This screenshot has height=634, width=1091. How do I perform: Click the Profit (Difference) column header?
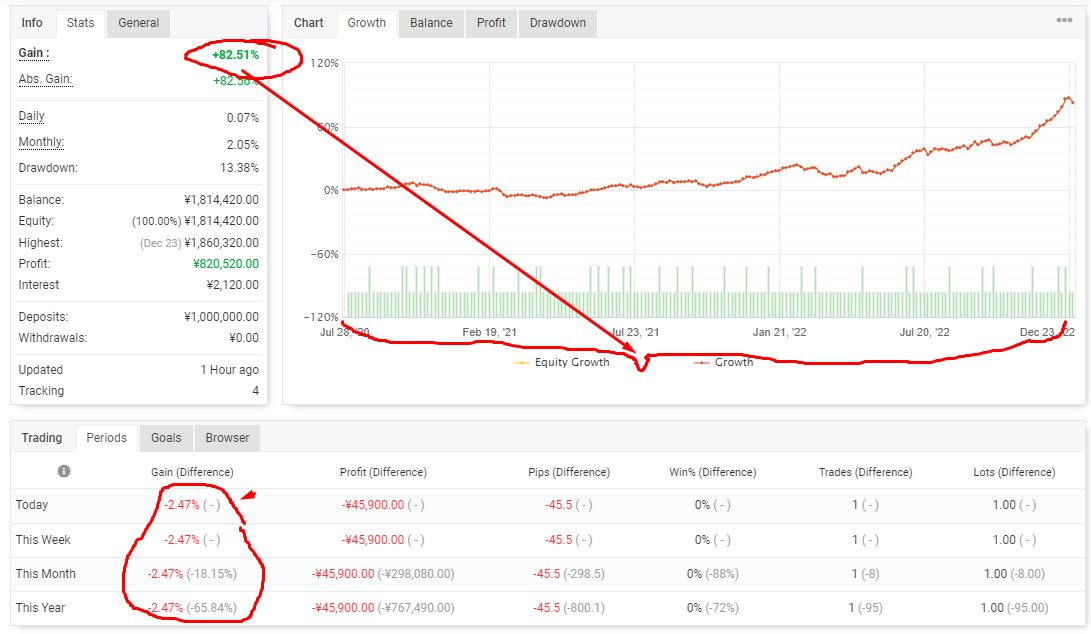pos(383,472)
